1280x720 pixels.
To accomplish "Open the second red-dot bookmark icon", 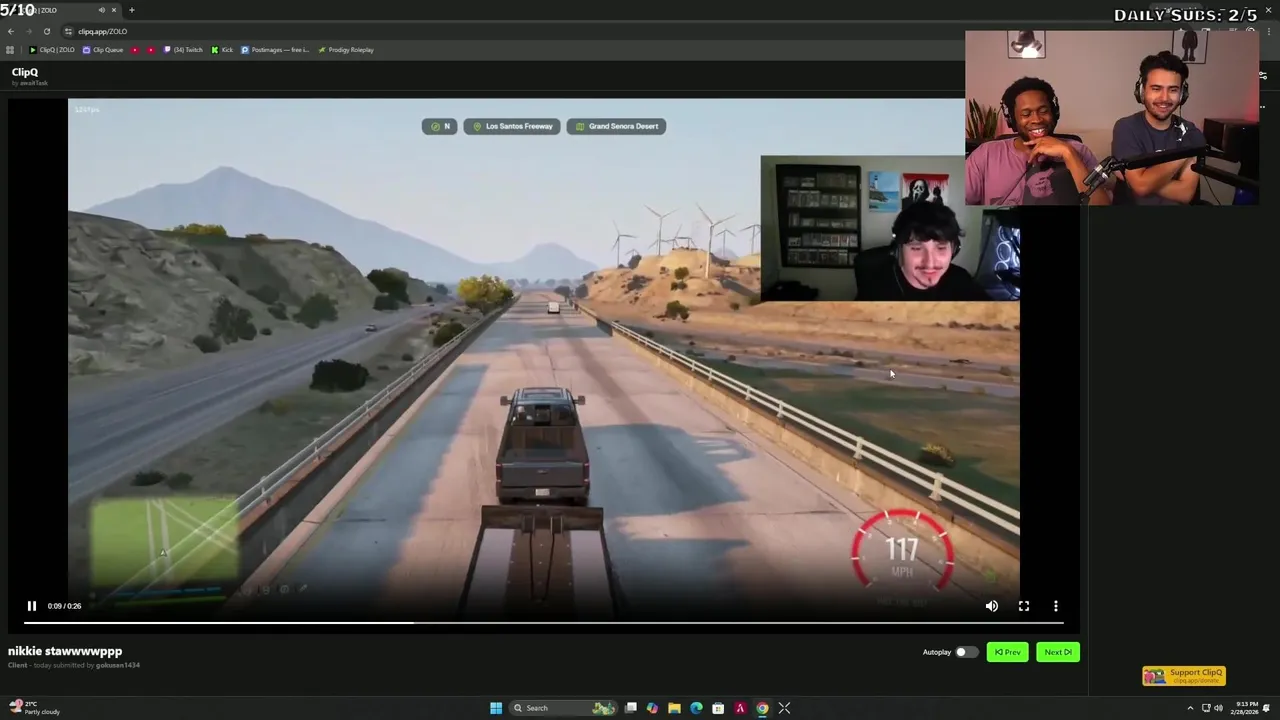I will point(152,50).
